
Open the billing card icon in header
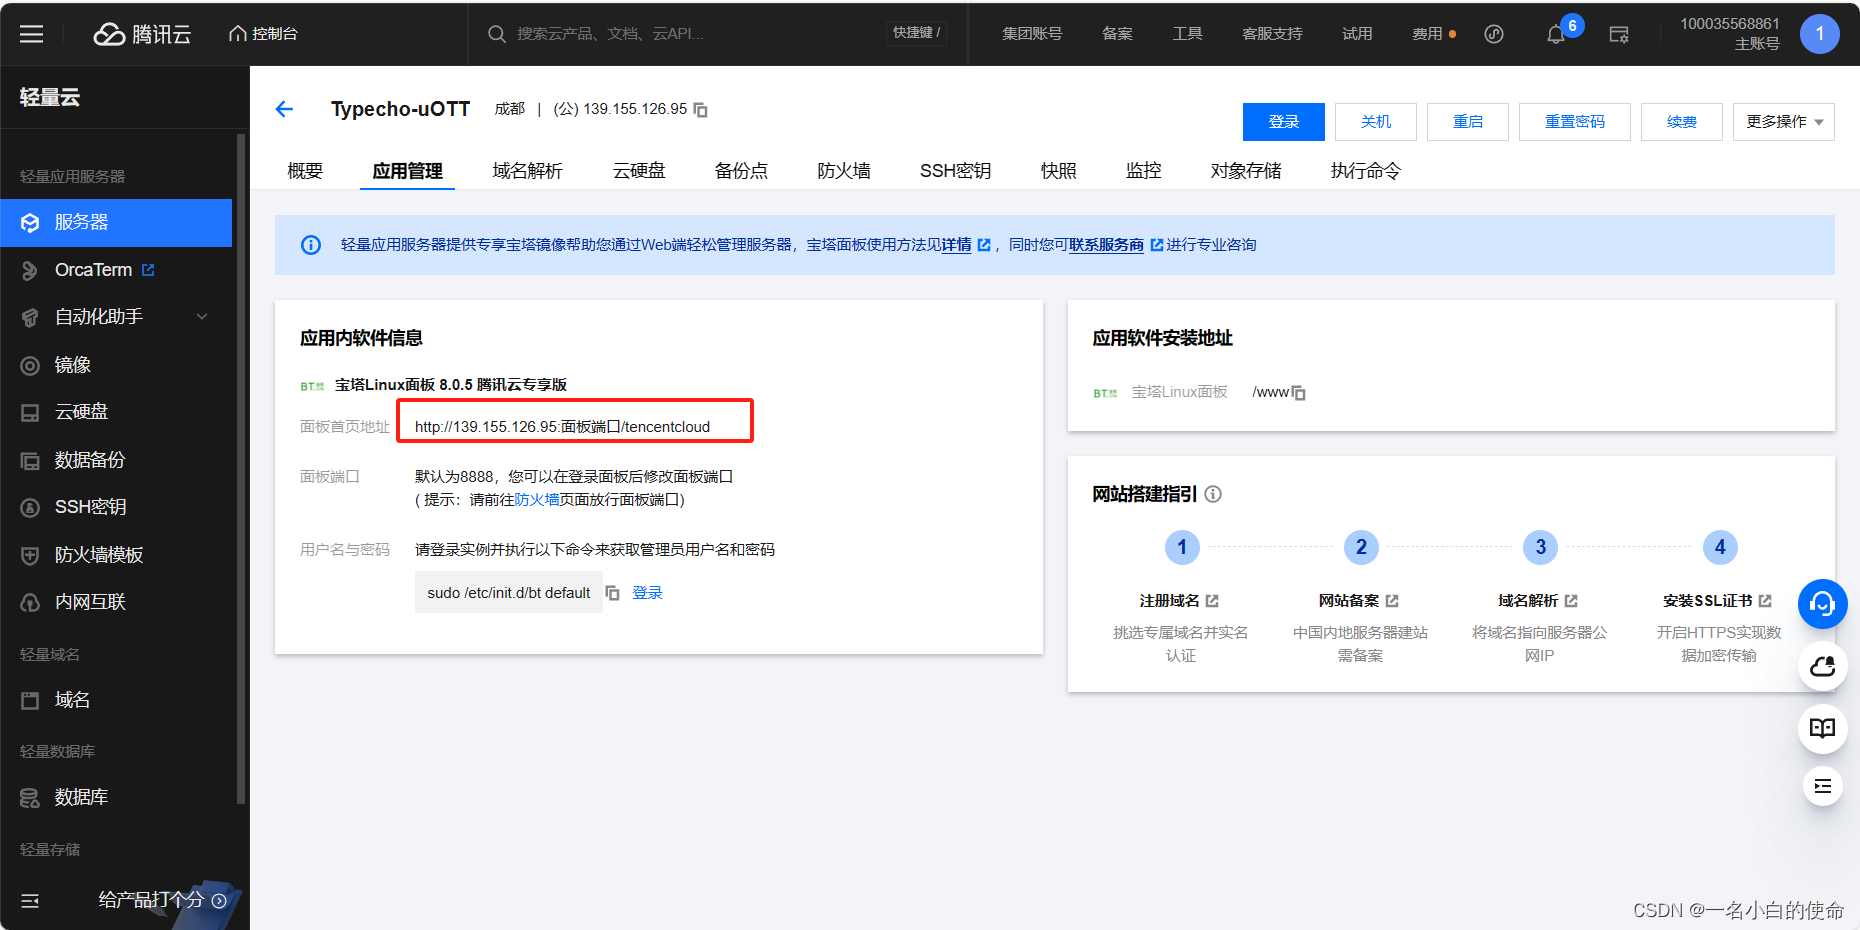pos(1619,34)
